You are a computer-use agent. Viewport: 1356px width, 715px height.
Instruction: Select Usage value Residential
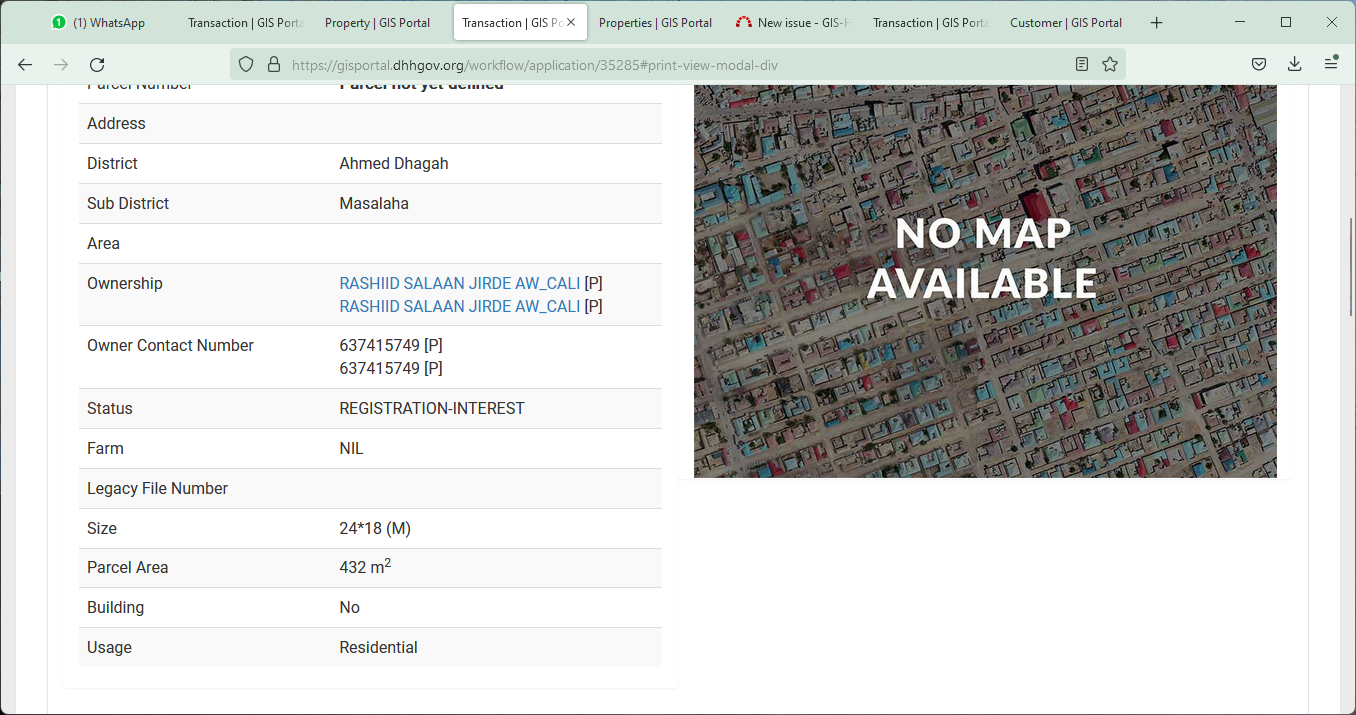pos(378,647)
